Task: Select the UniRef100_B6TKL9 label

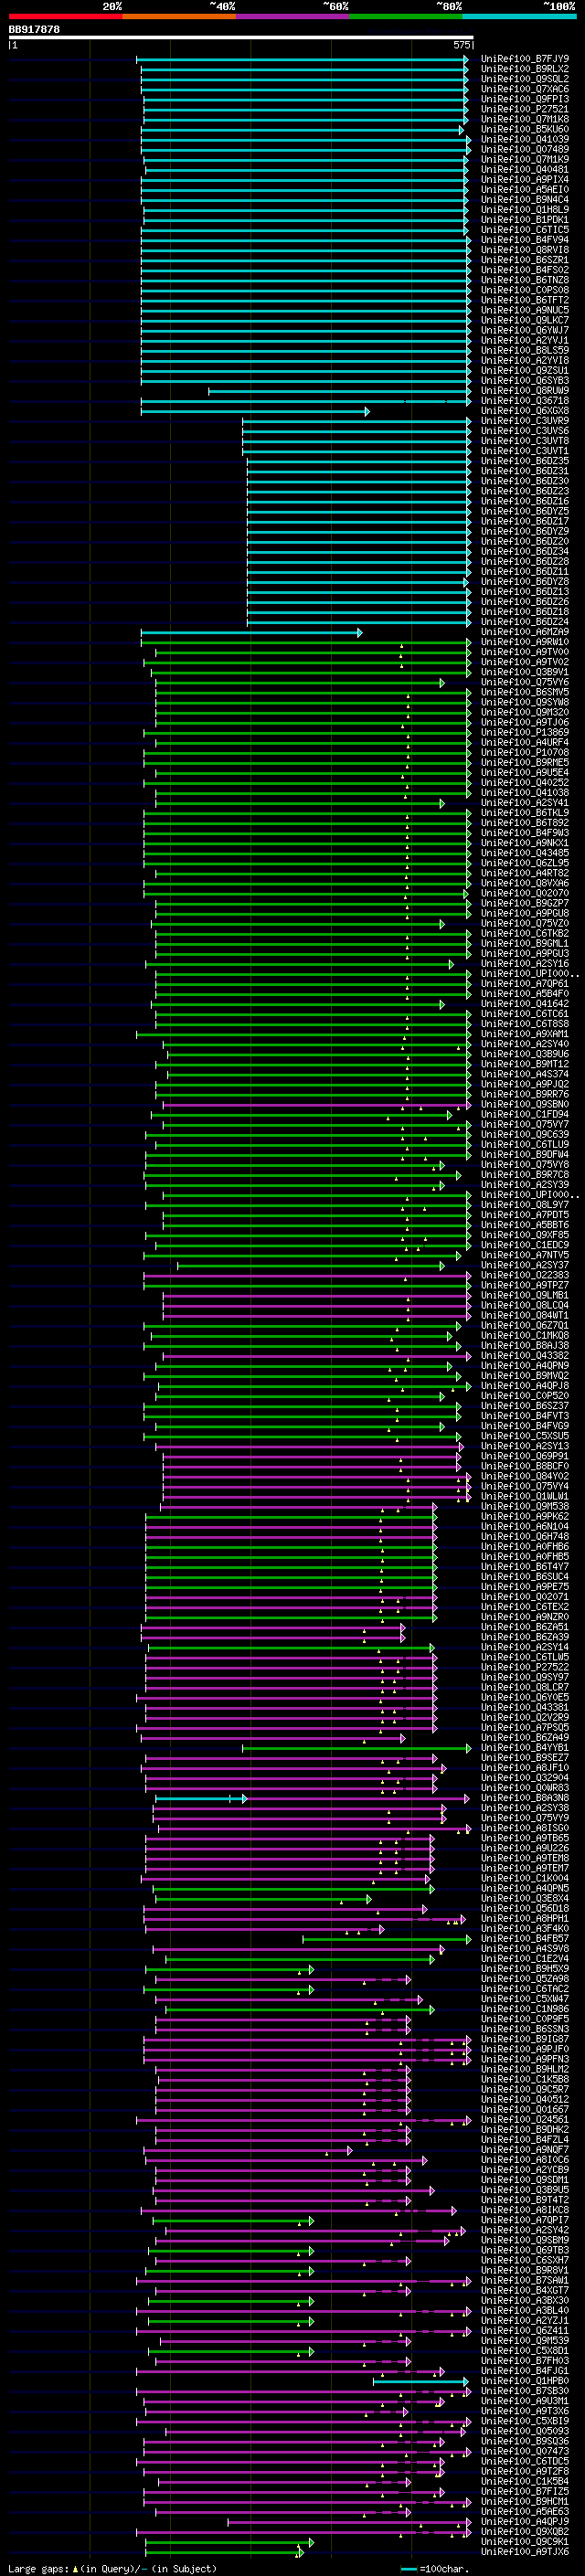Action: coord(525,812)
